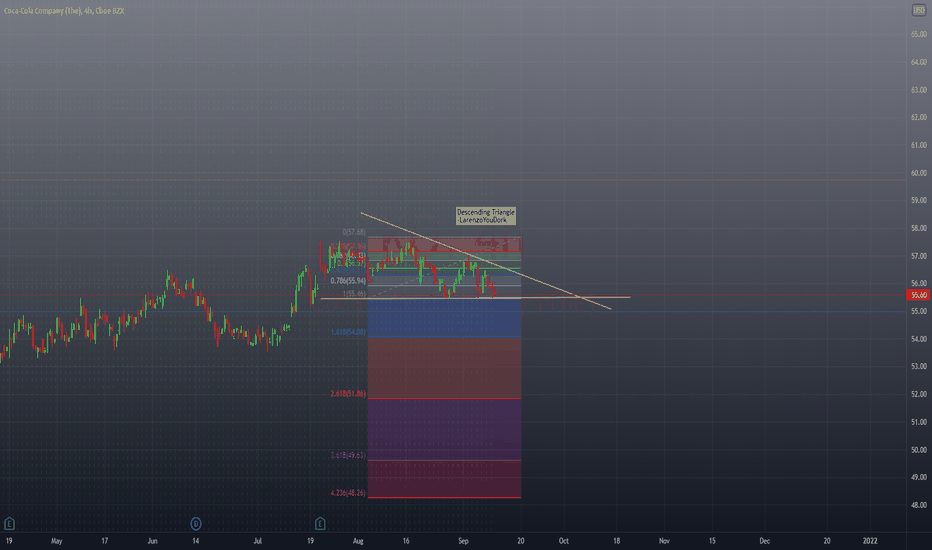This screenshot has height=550, width=932.
Task: Select the 2.618(51.86) Fibonacci extension label
Action: (348, 394)
